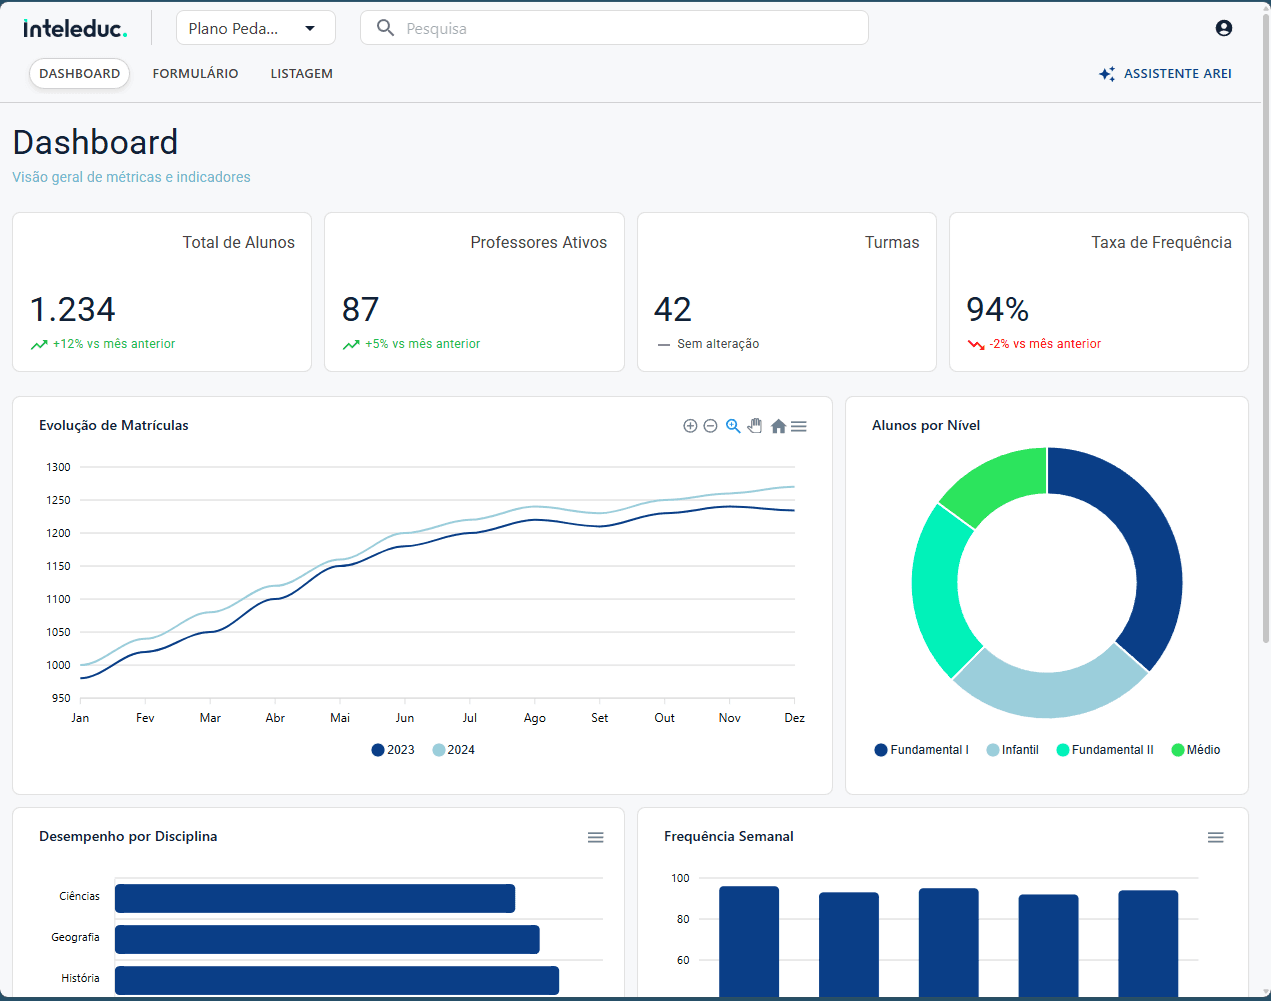1271x1001 pixels.
Task: Click the 'Professores Ativos' card title
Action: click(539, 242)
